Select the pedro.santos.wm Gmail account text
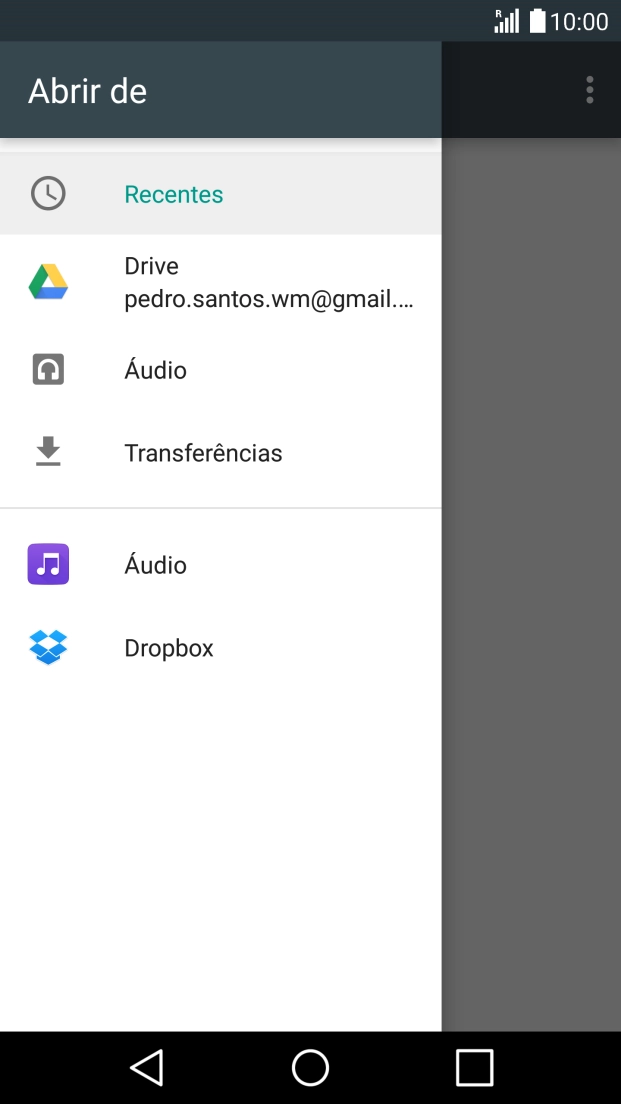Viewport: 621px width, 1104px height. [x=268, y=300]
